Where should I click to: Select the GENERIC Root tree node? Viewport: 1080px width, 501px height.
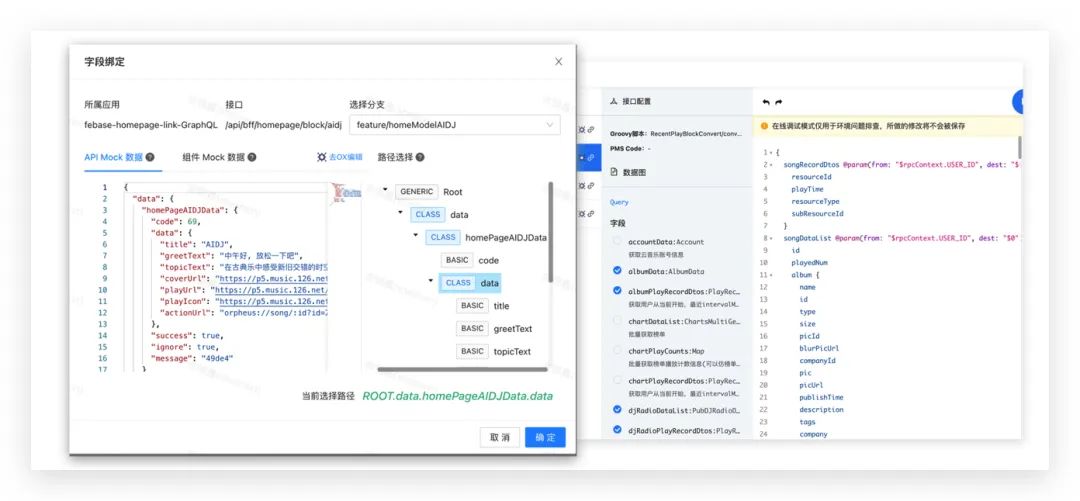coord(429,192)
